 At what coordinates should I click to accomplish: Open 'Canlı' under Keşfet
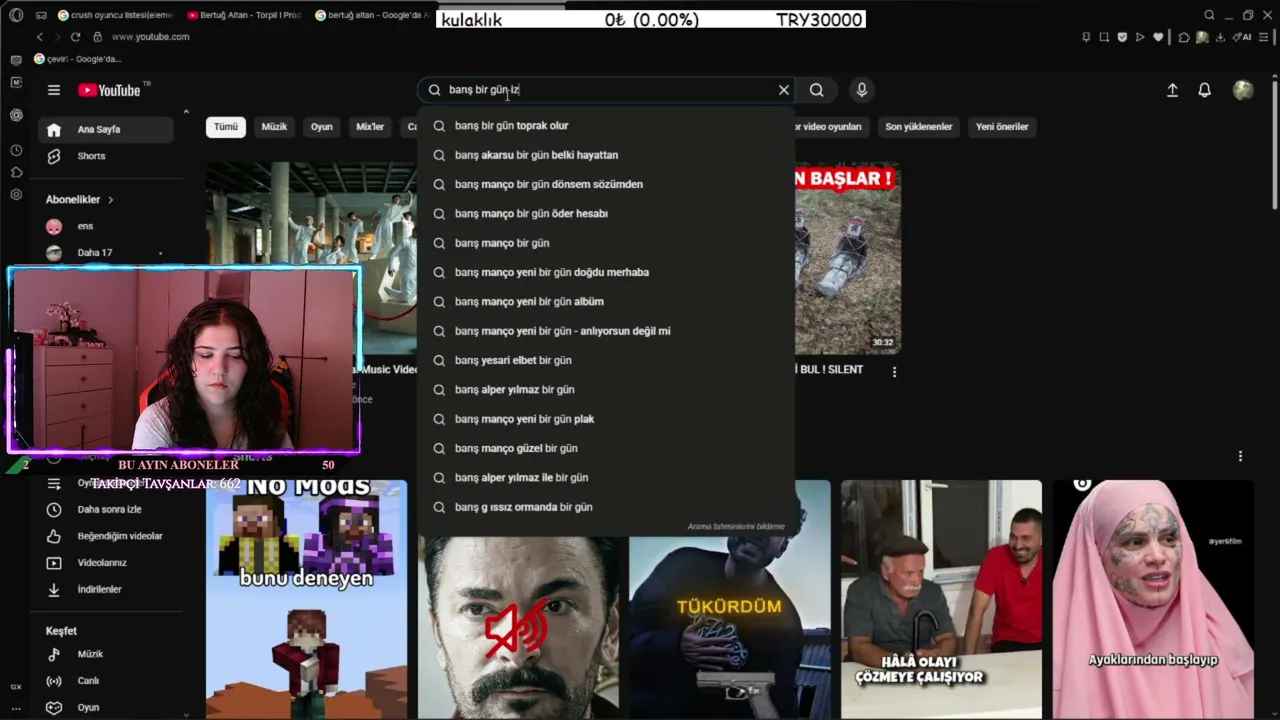107,681
